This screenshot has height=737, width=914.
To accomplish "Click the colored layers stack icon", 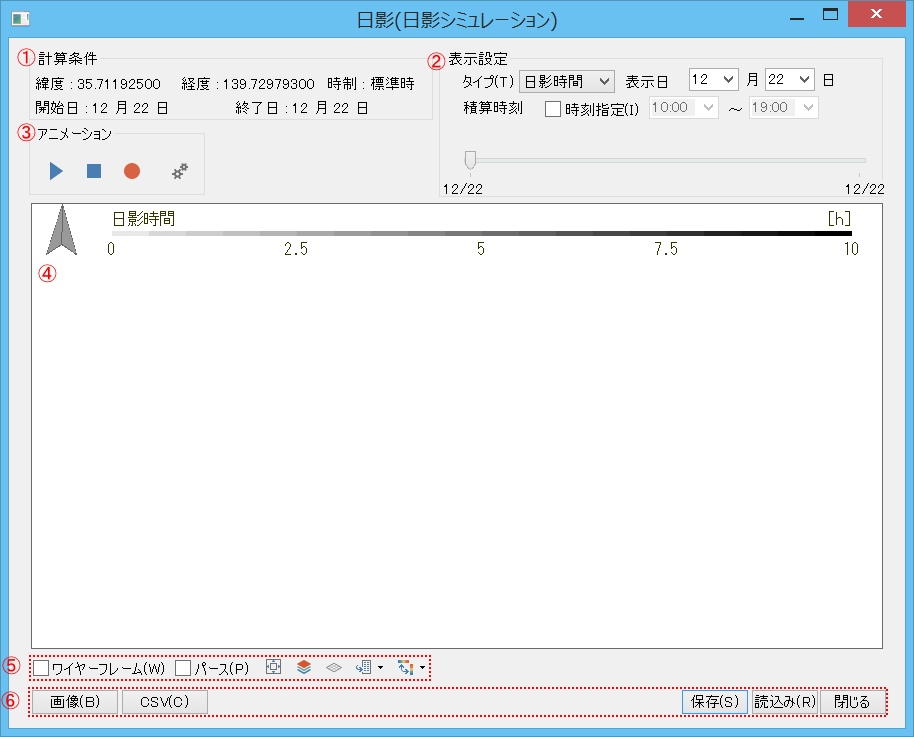I will click(304, 667).
